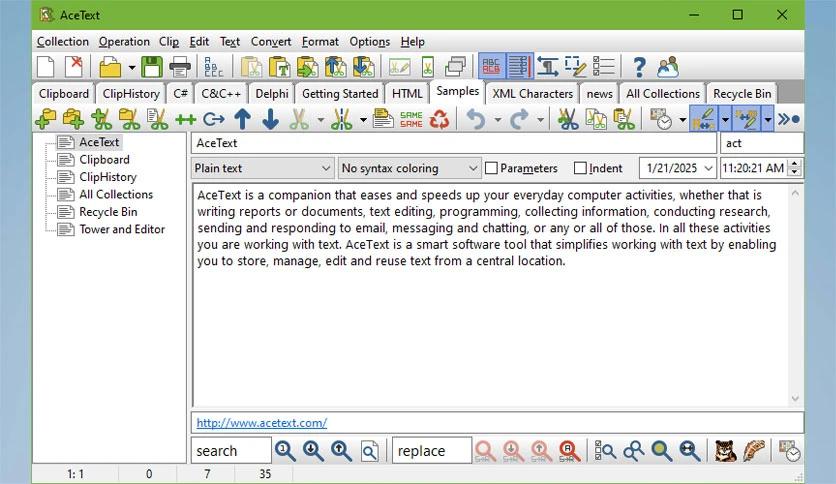Switch to the Delphi tab
Image resolution: width=836 pixels, height=484 pixels.
[272, 94]
